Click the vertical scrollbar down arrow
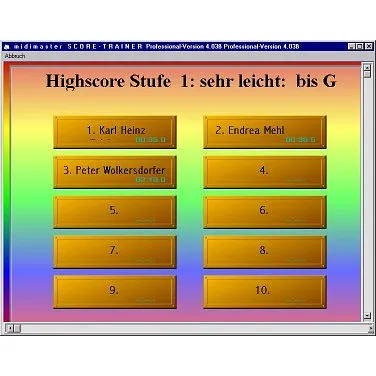Image resolution: width=376 pixels, height=376 pixels. (367, 315)
